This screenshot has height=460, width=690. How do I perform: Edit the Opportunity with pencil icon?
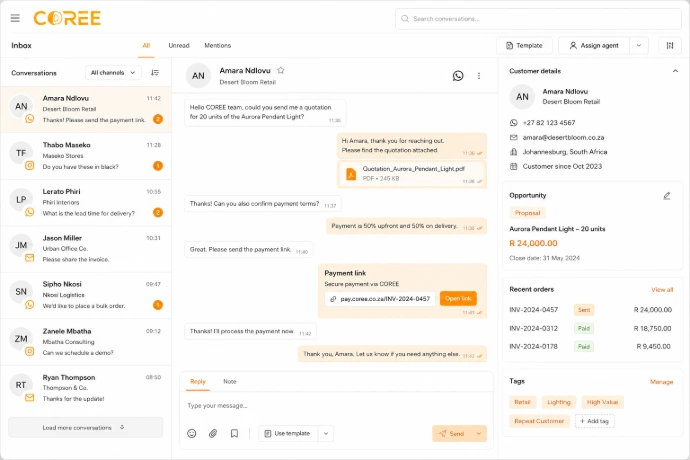[x=667, y=196]
